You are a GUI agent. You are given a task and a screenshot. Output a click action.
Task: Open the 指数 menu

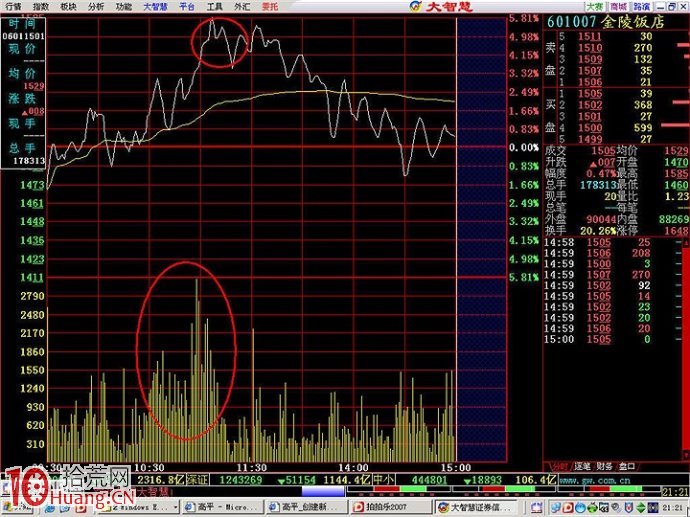click(41, 7)
